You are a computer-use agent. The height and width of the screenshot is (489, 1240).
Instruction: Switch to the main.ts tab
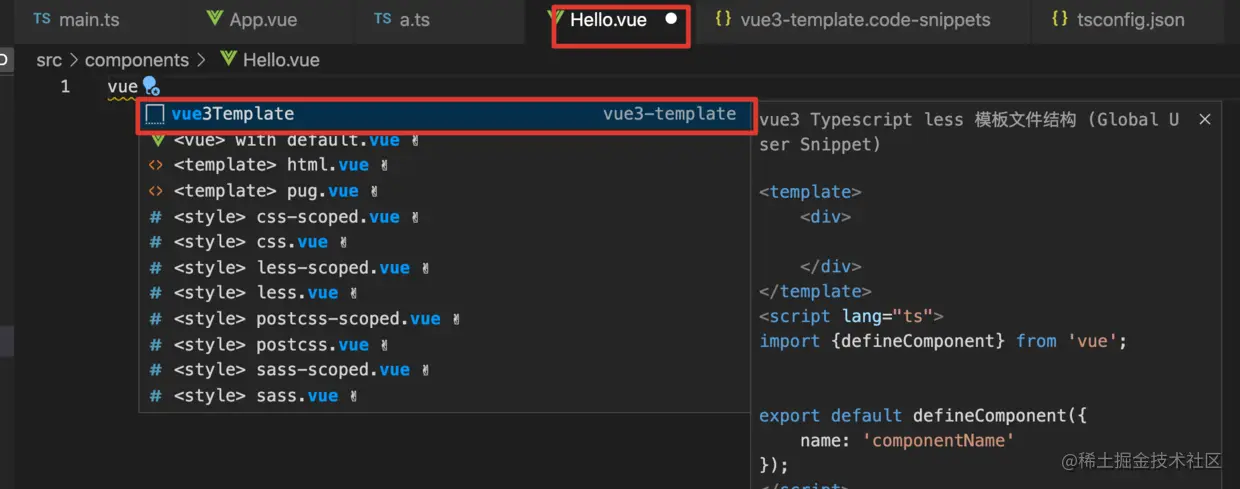75,20
